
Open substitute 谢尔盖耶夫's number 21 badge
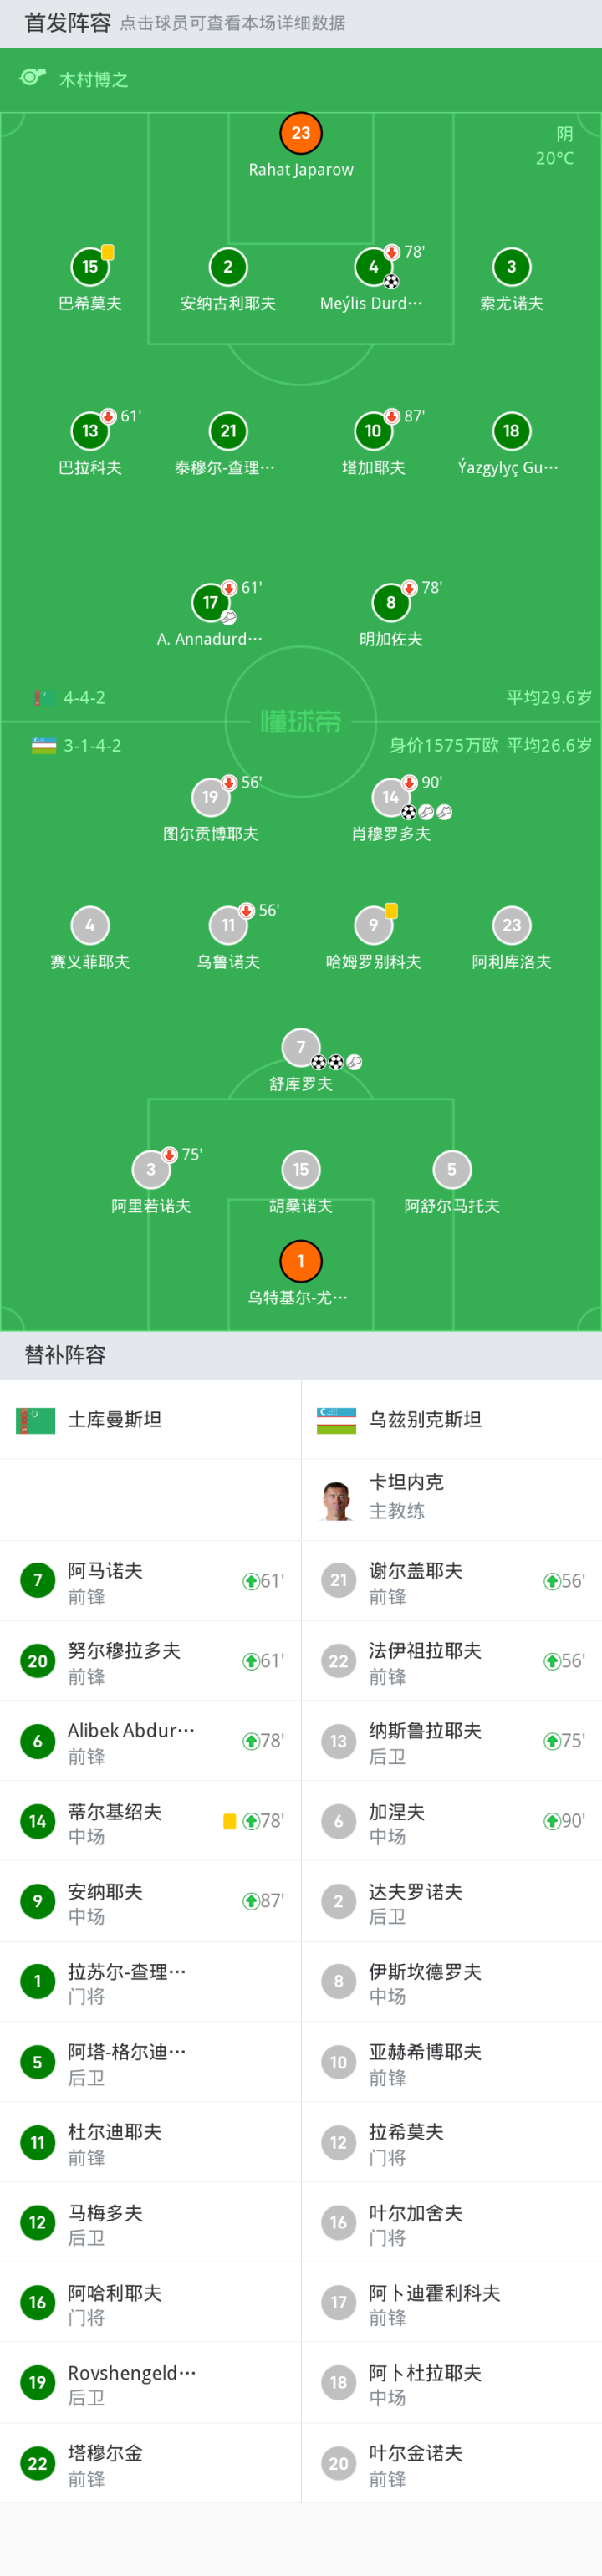(x=339, y=1580)
